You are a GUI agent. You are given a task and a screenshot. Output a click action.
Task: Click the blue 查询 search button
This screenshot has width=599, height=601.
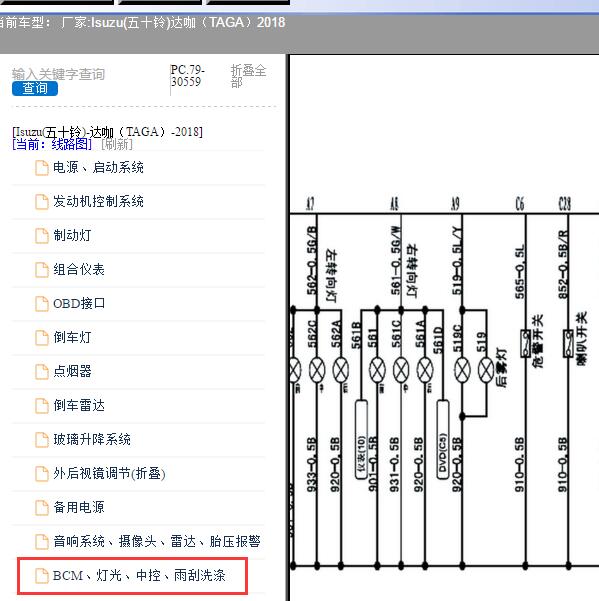point(35,89)
